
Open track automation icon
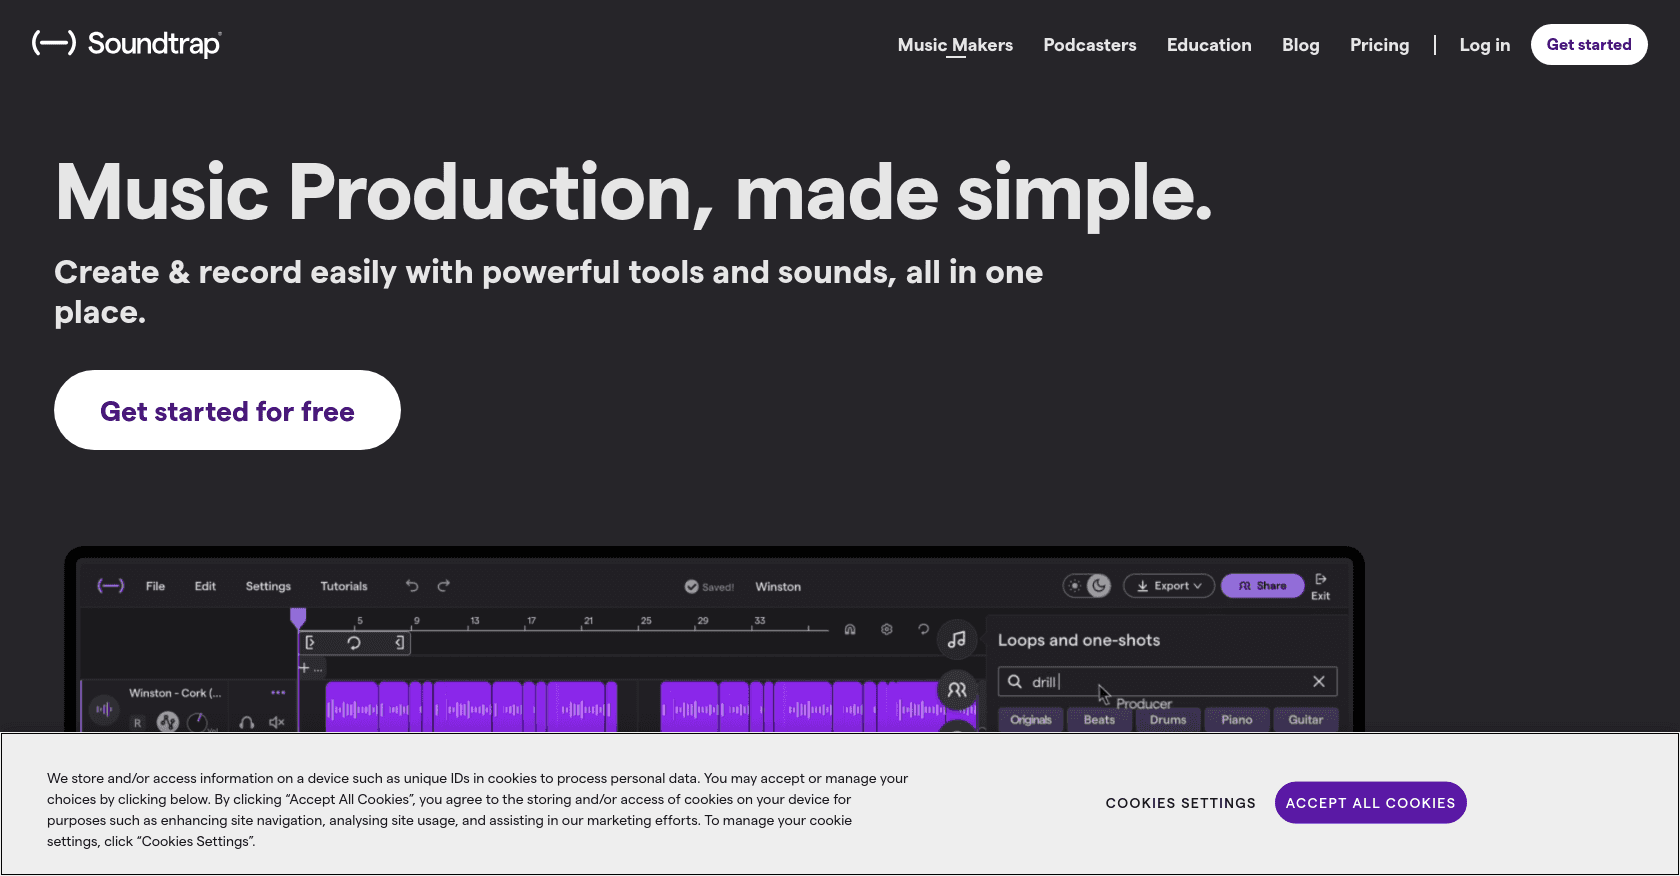point(168,721)
